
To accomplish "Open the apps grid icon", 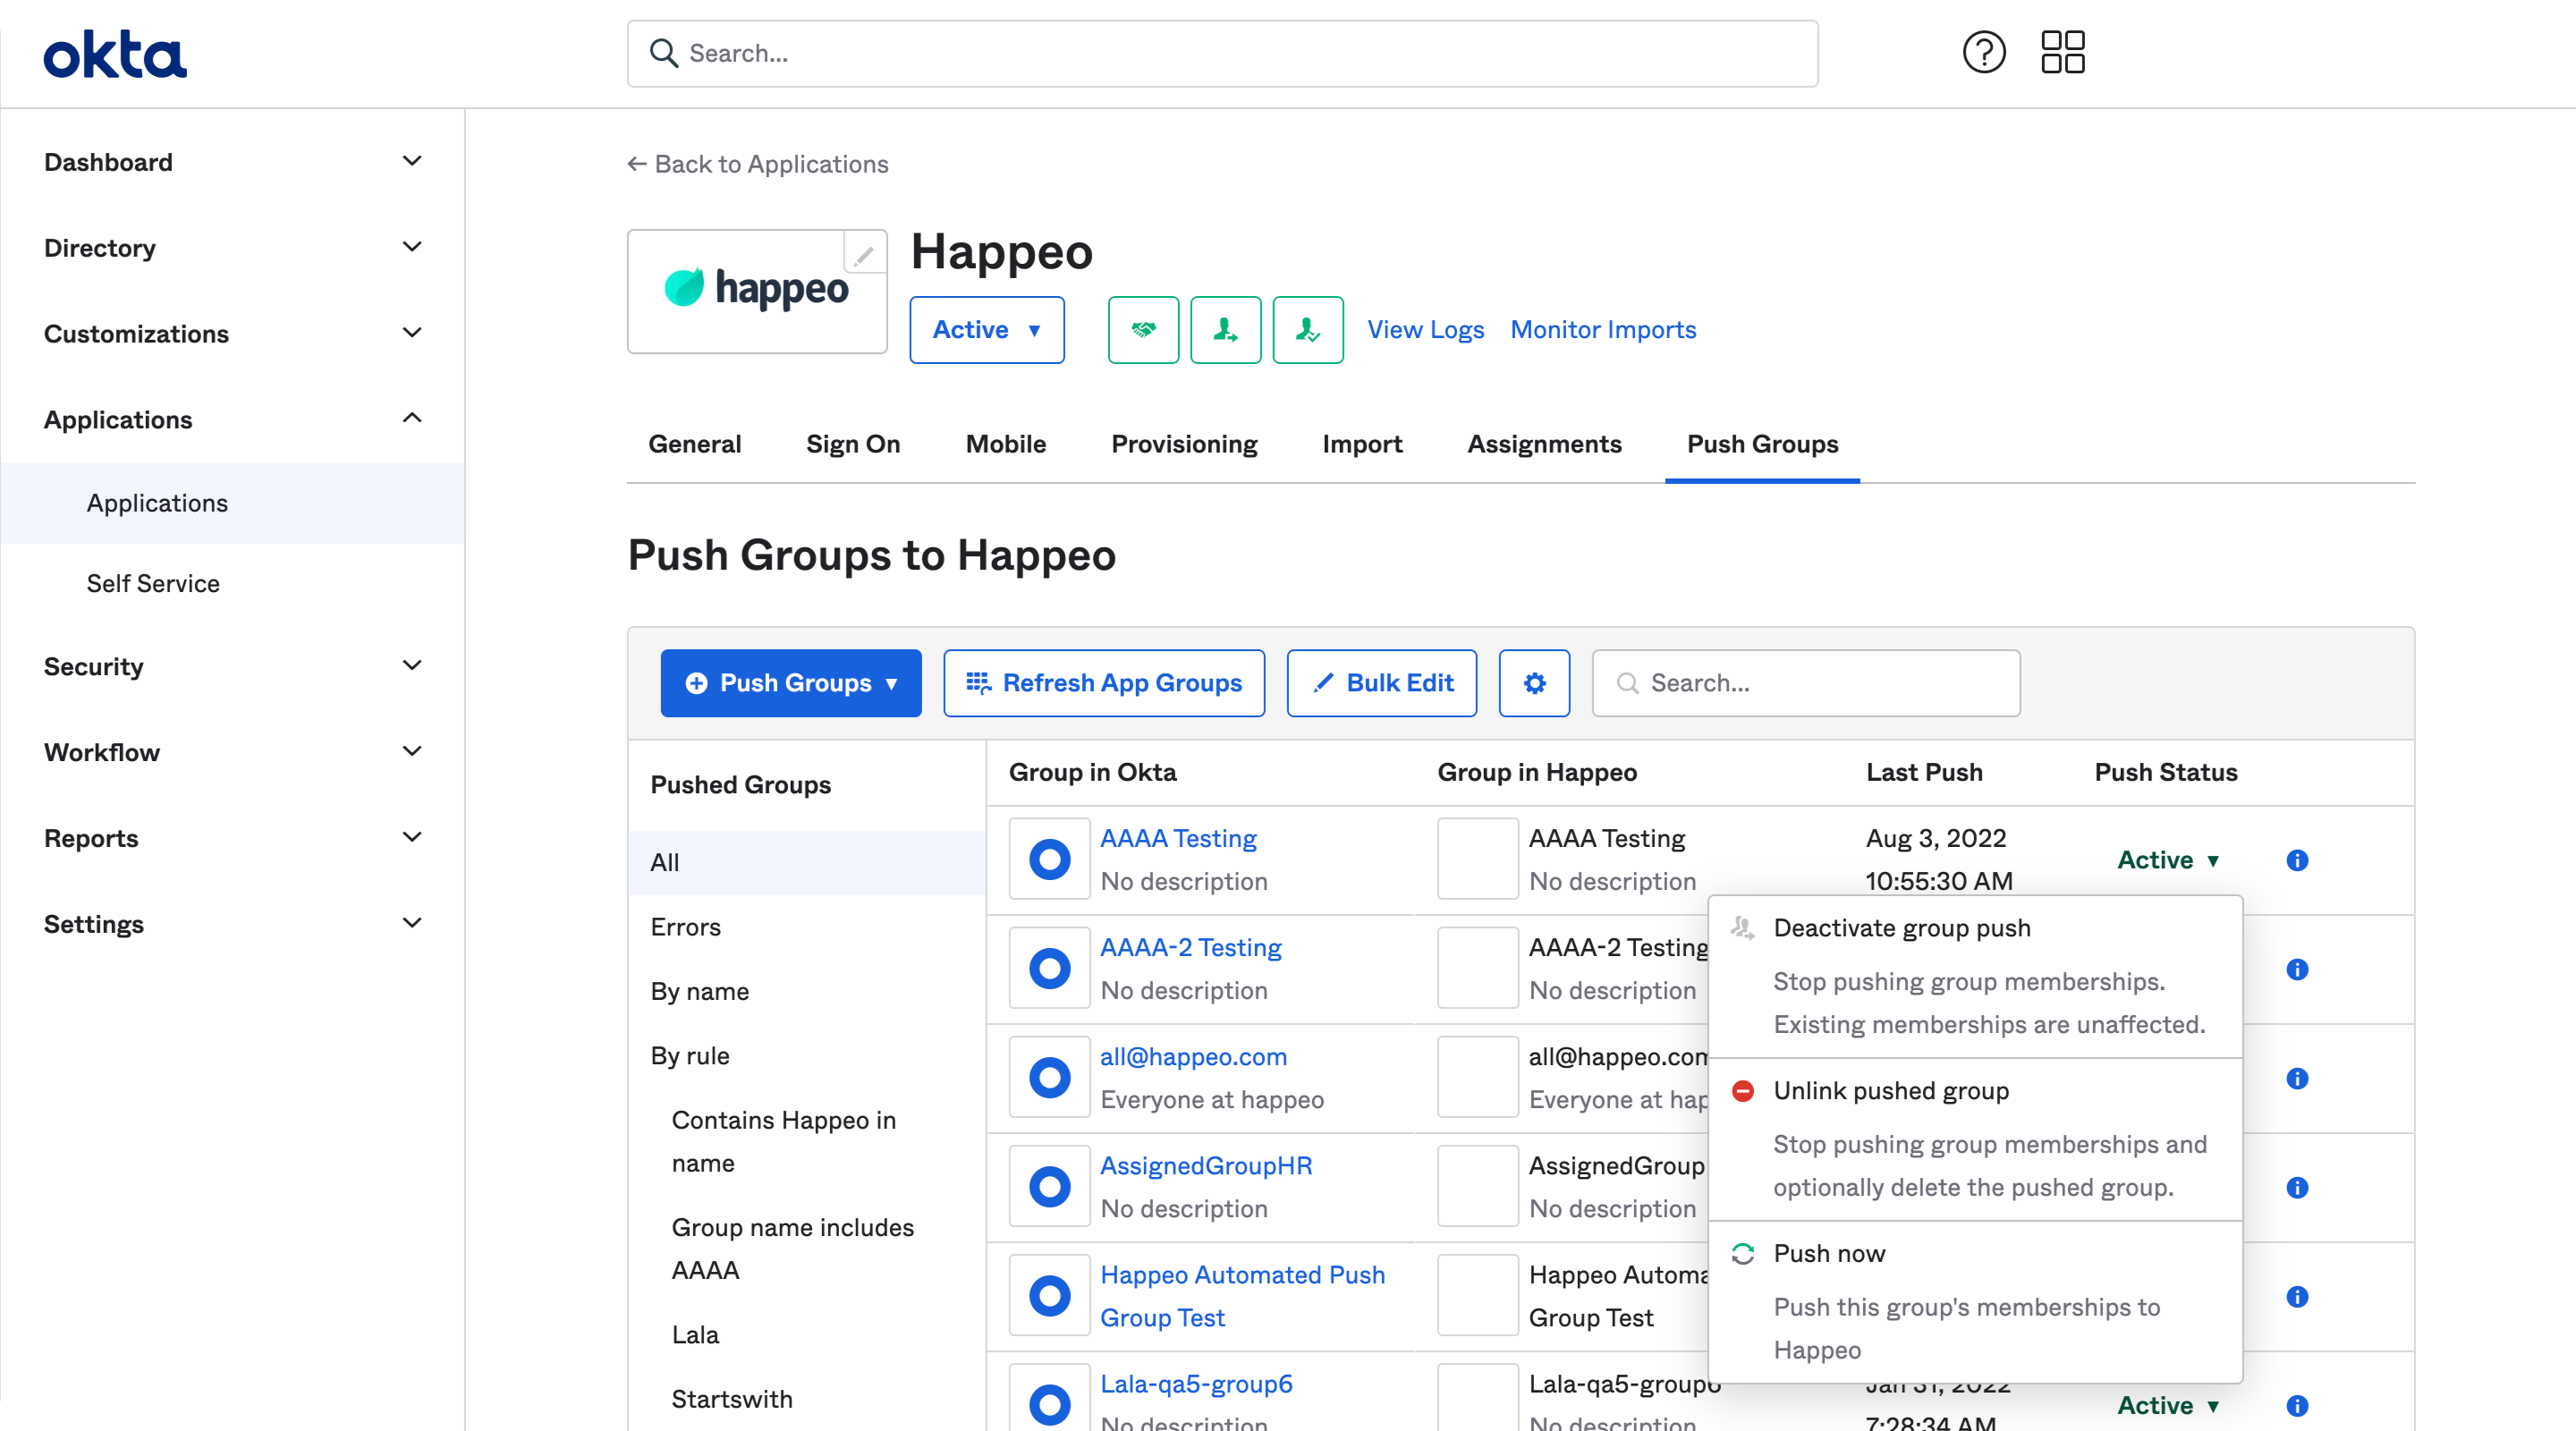I will (x=2062, y=52).
